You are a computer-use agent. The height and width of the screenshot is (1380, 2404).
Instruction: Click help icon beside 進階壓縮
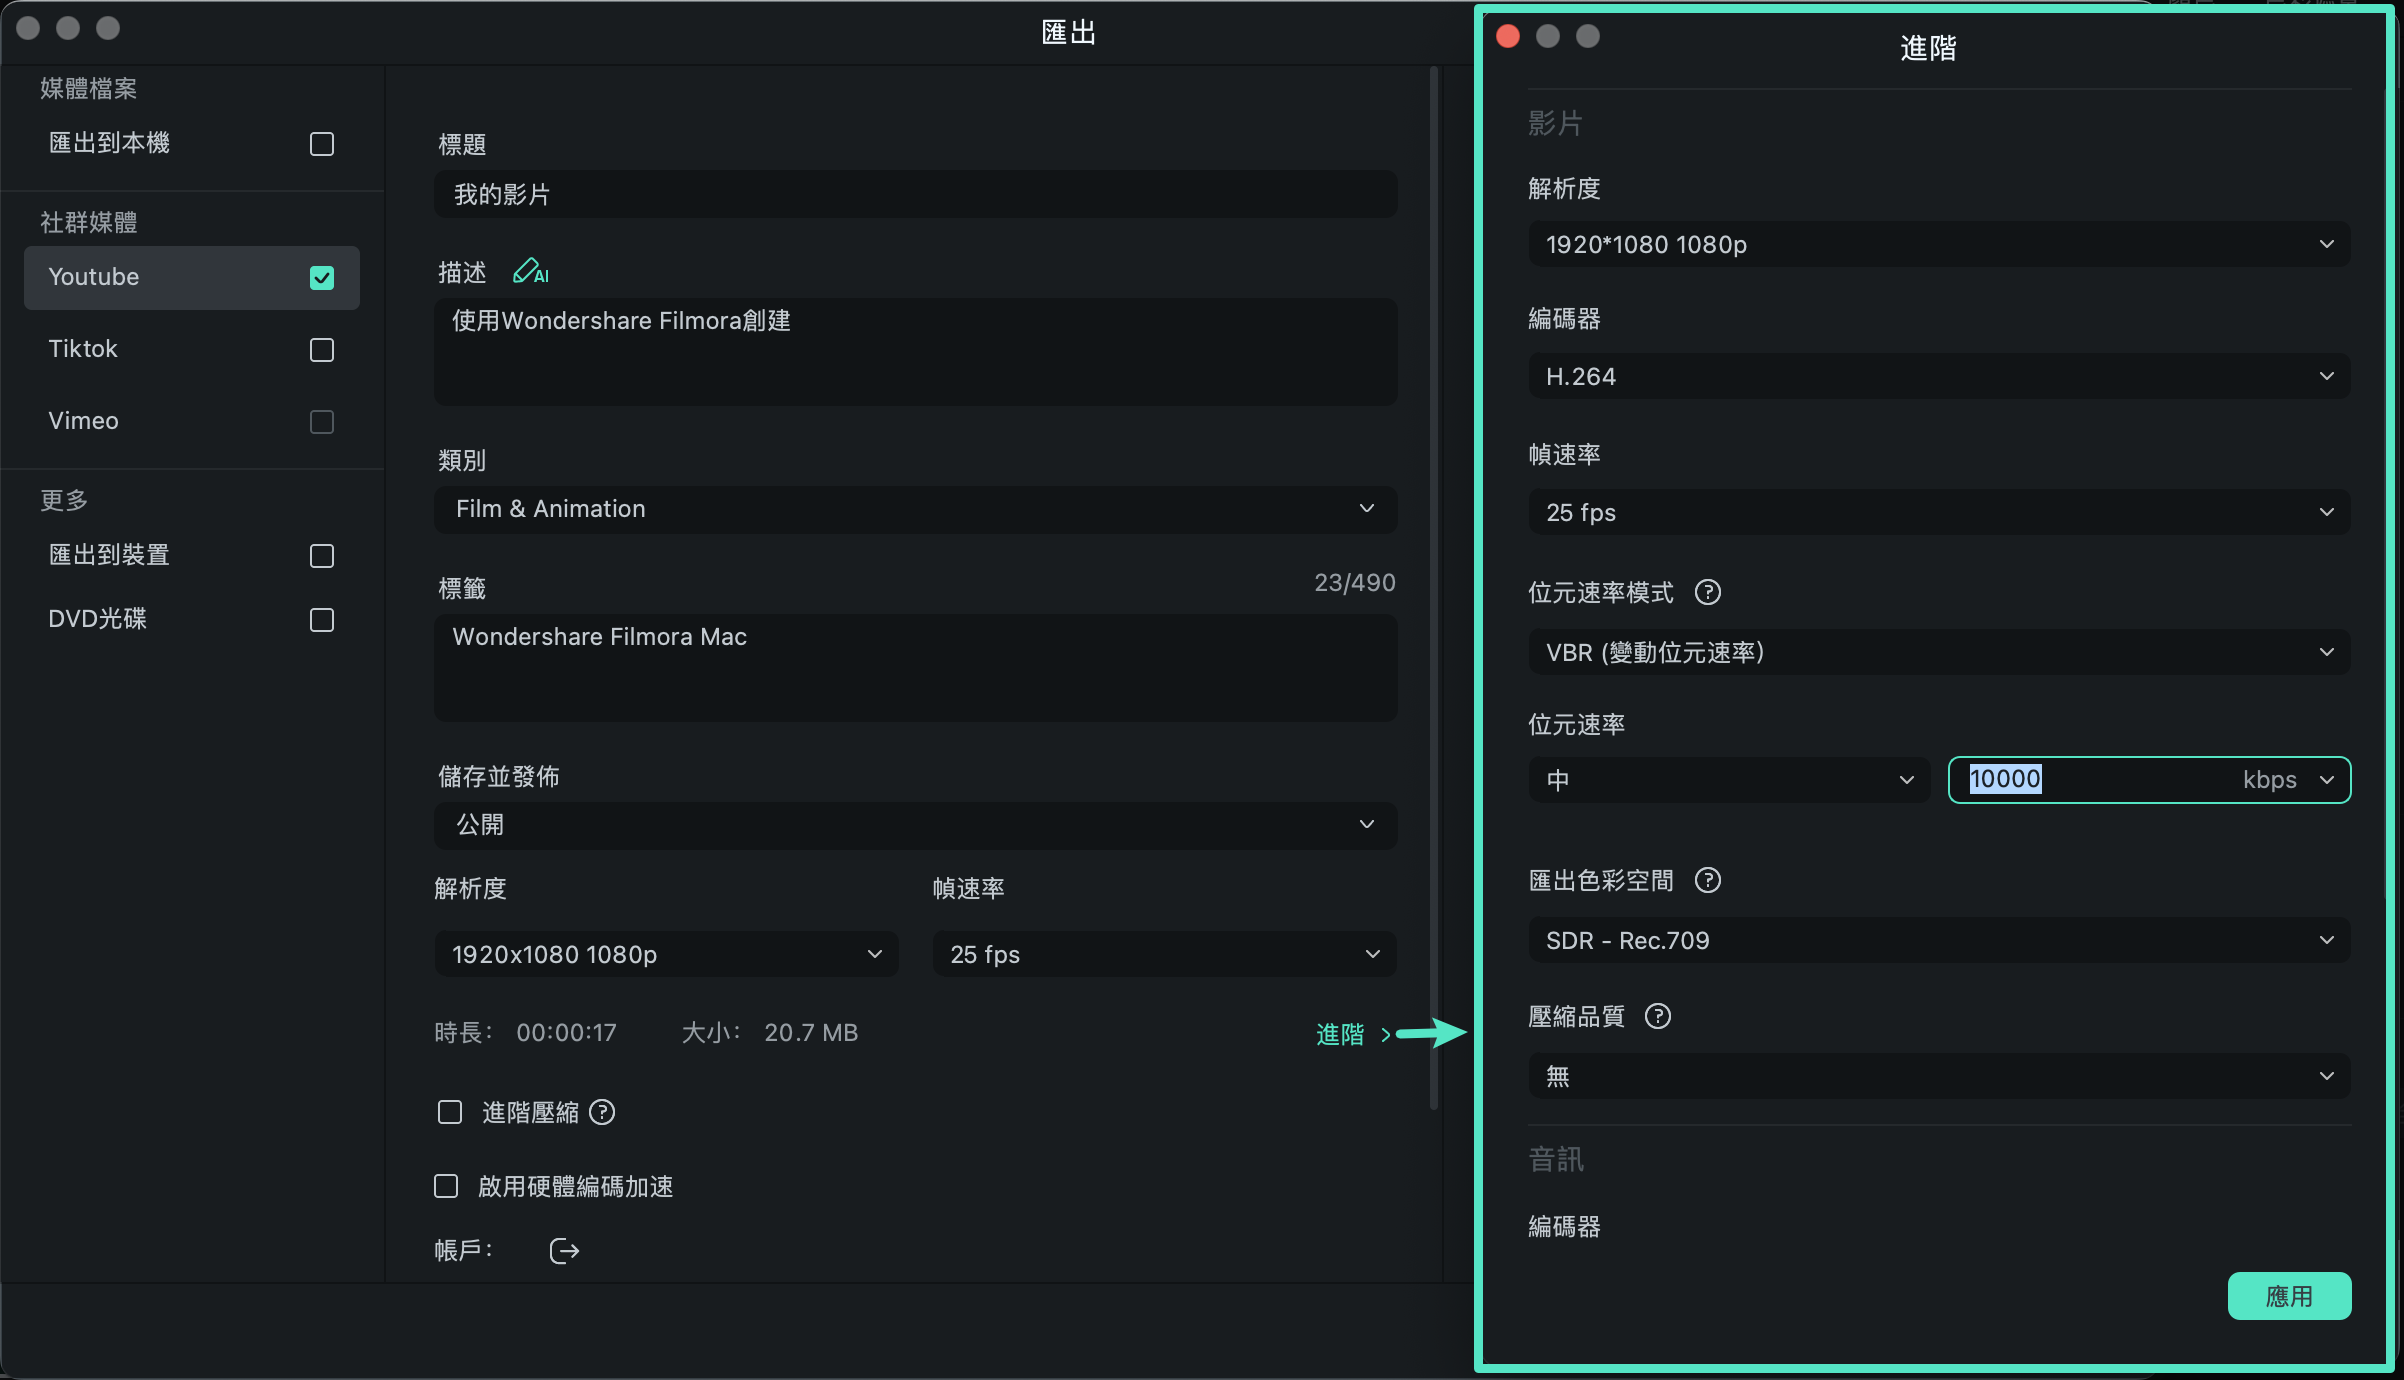pos(602,1112)
